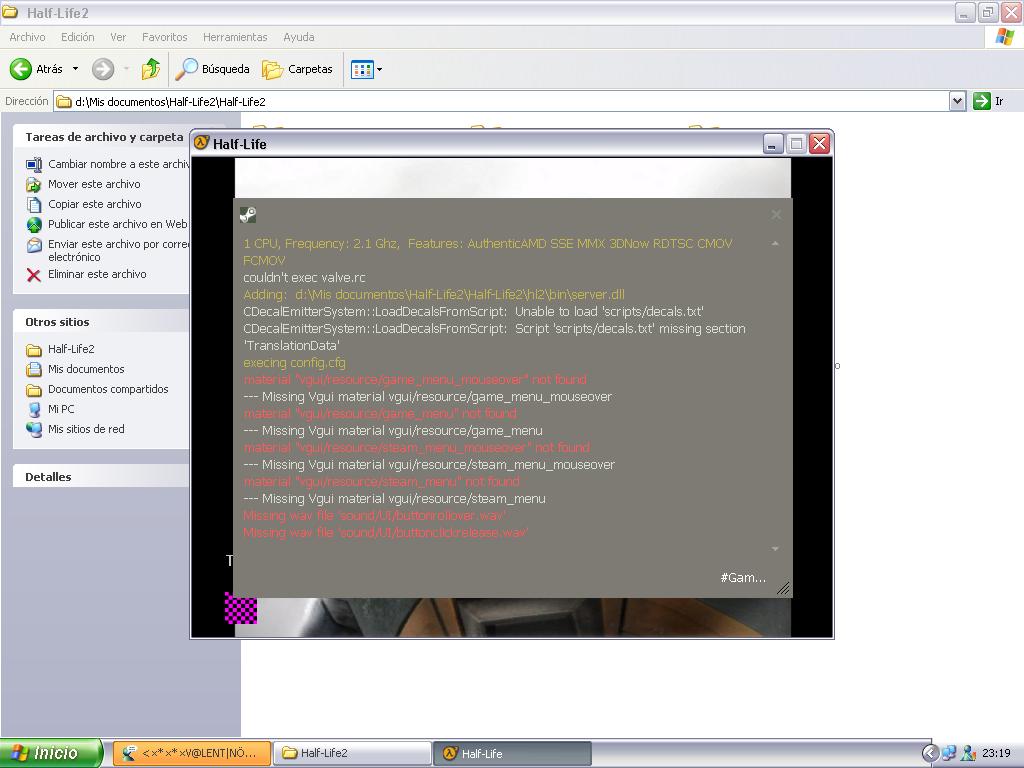Open Mi PC link
The width and height of the screenshot is (1024, 768).
tap(61, 409)
